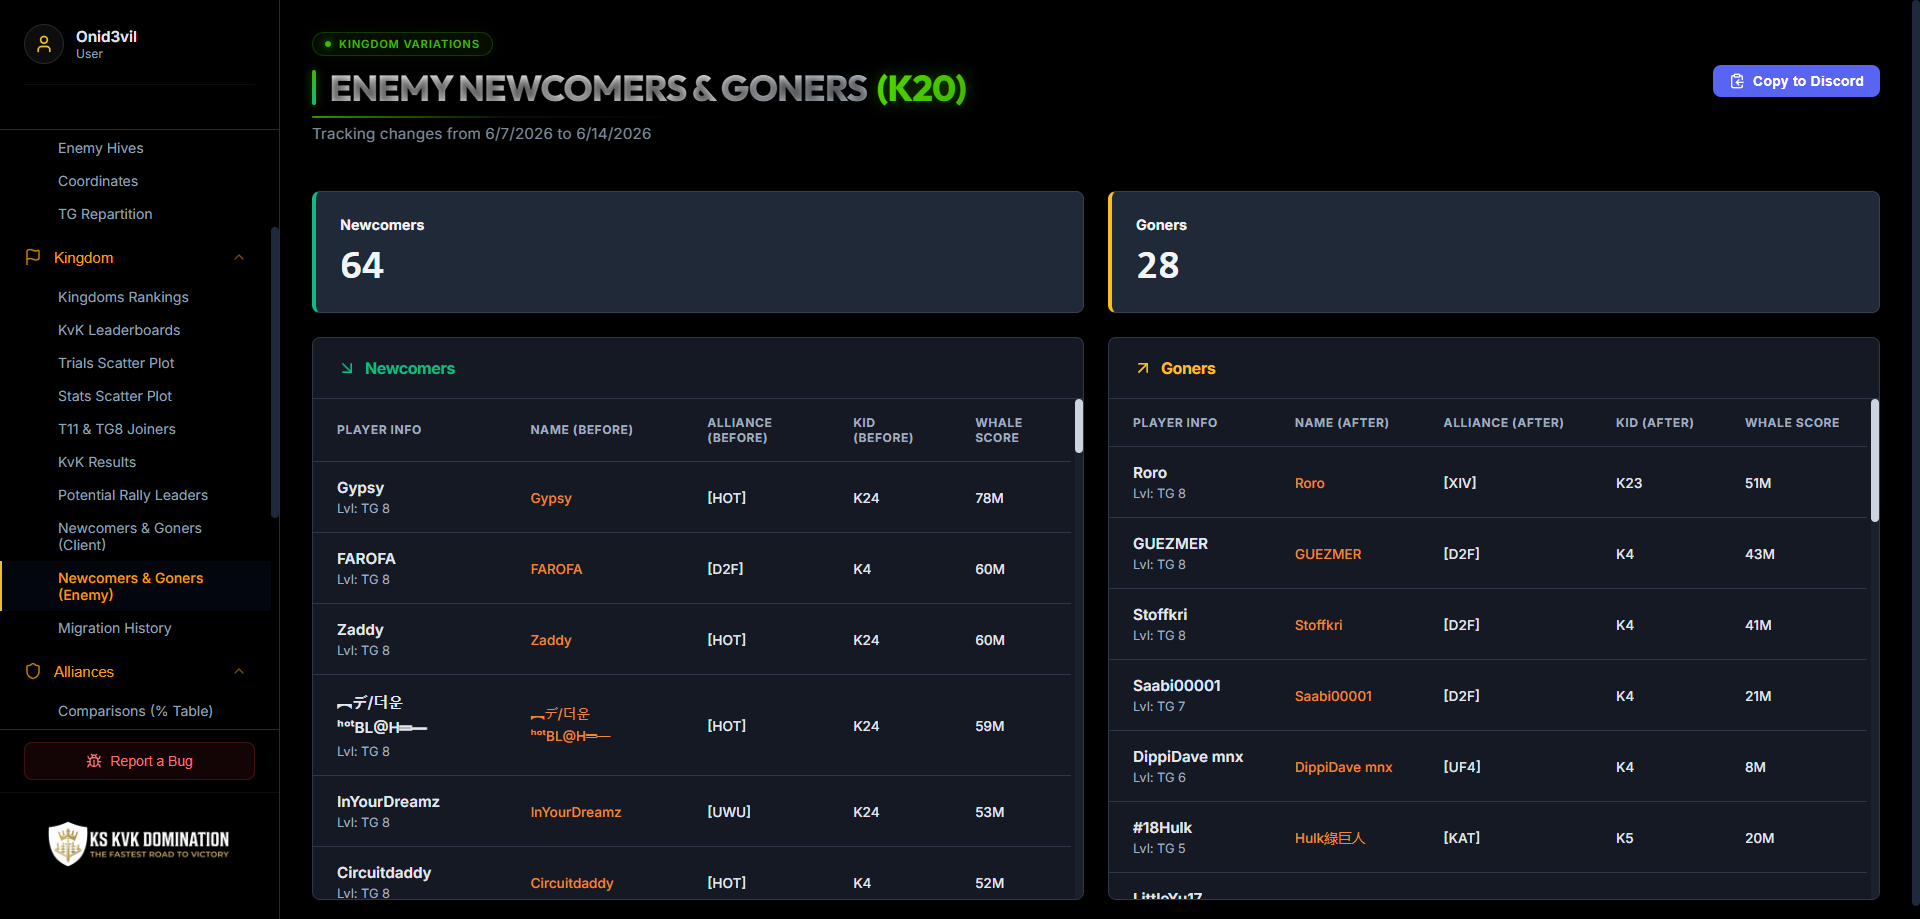Open Trials Scatter Plot page

(116, 363)
